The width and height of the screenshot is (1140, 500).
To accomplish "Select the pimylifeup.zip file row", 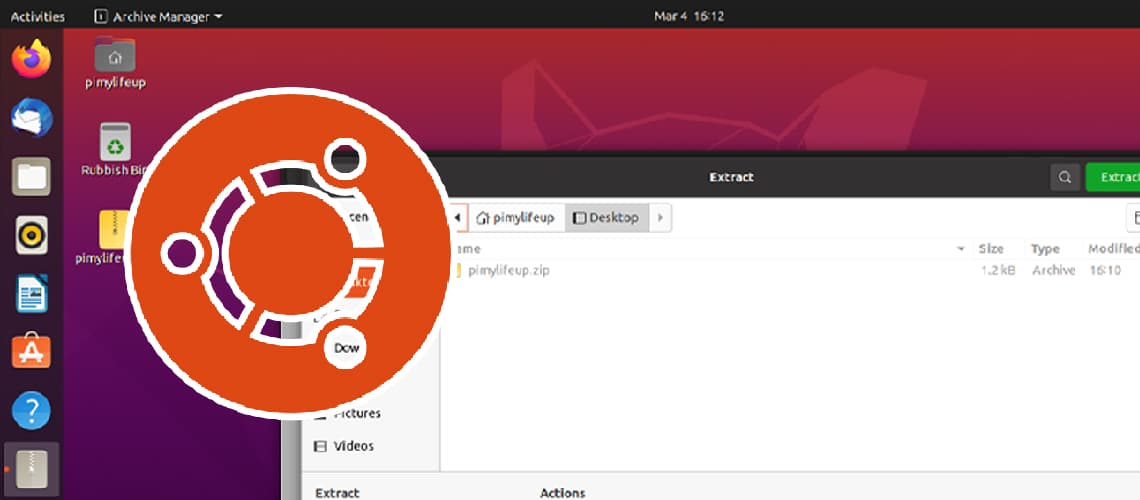I will [792, 270].
